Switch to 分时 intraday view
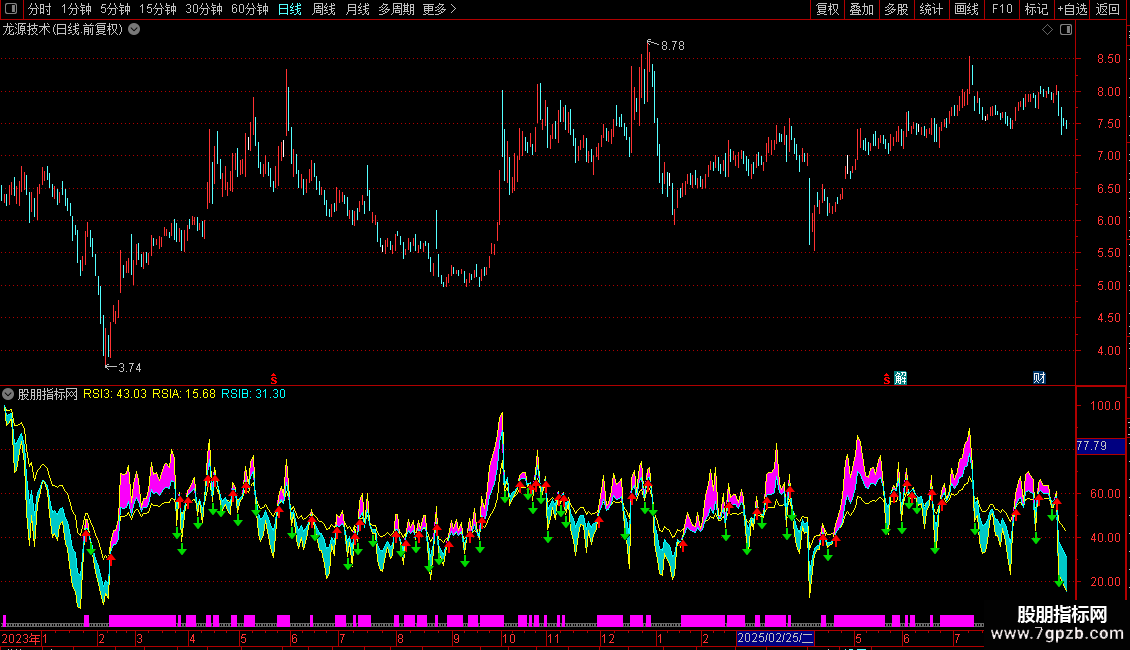This screenshot has height=650, width=1130. 40,9
